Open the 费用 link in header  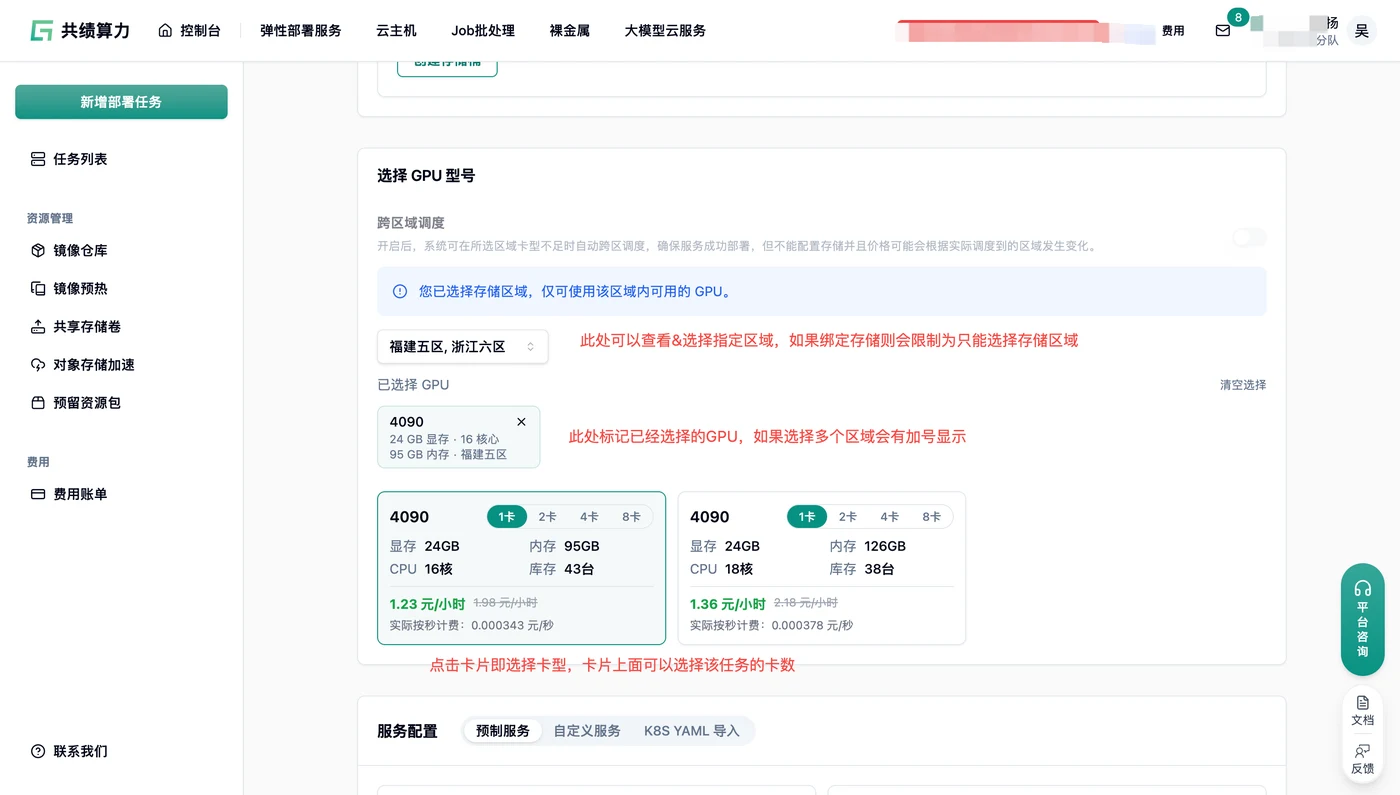coord(1173,31)
